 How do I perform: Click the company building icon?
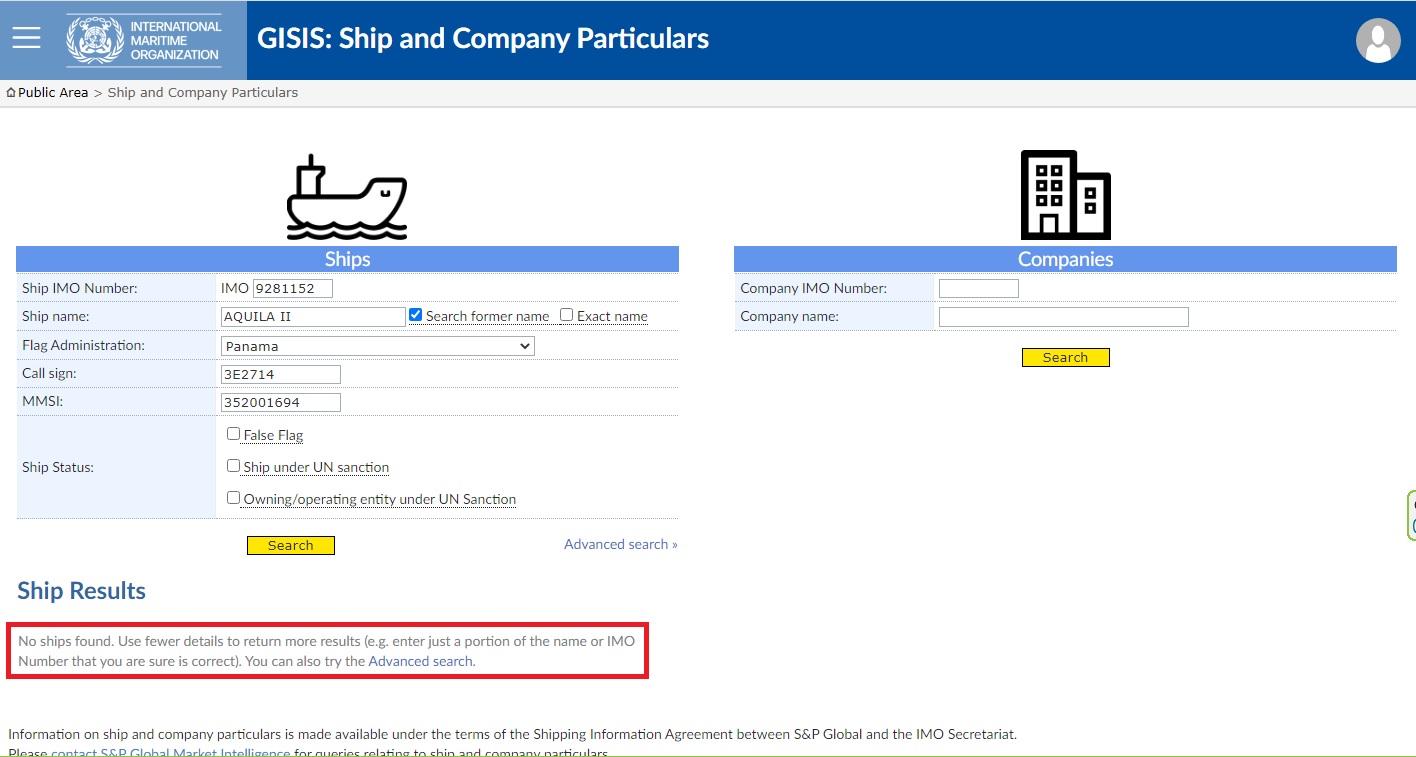(x=1065, y=195)
